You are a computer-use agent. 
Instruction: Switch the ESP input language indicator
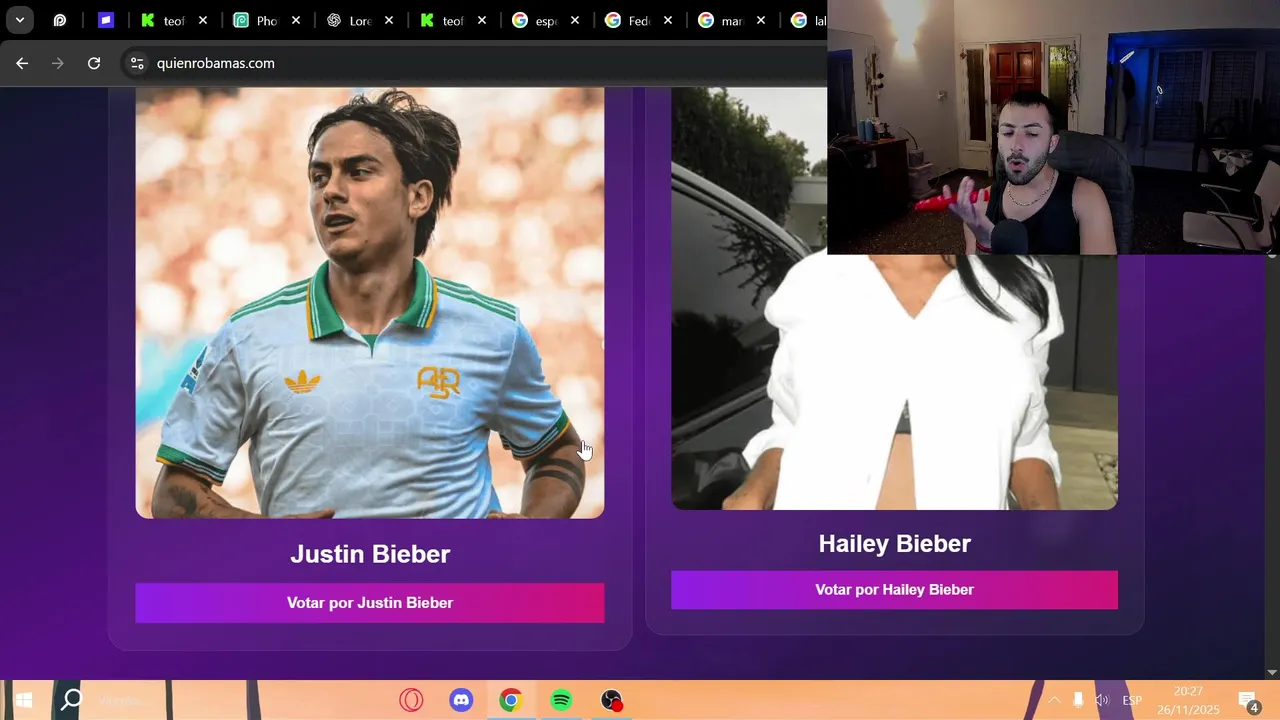point(1132,700)
